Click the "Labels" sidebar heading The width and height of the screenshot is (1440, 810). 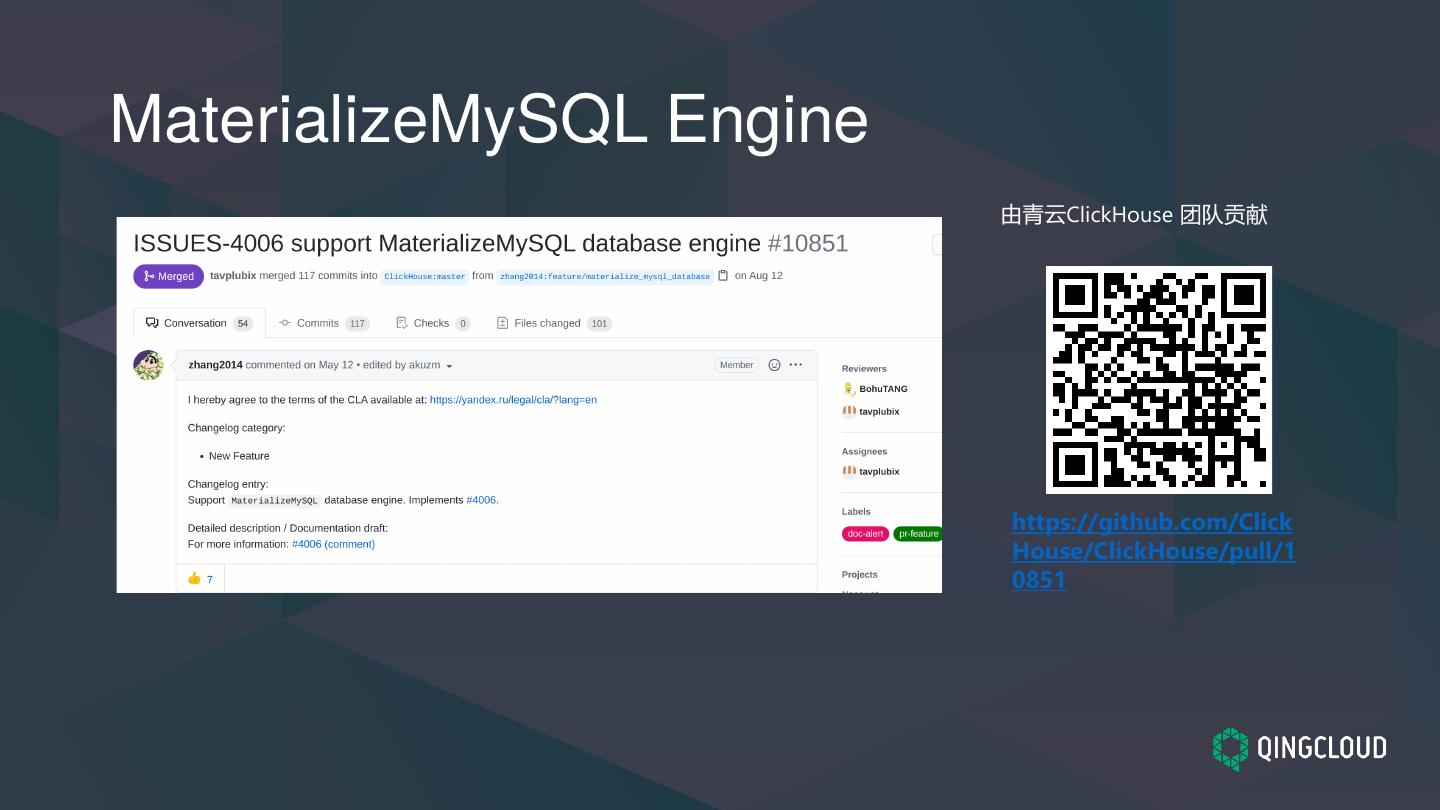tap(856, 512)
